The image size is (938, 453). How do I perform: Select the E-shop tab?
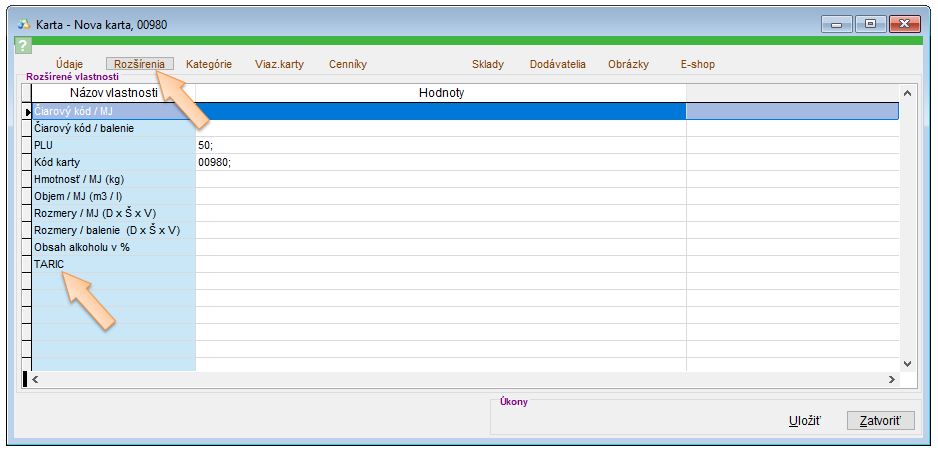[698, 64]
